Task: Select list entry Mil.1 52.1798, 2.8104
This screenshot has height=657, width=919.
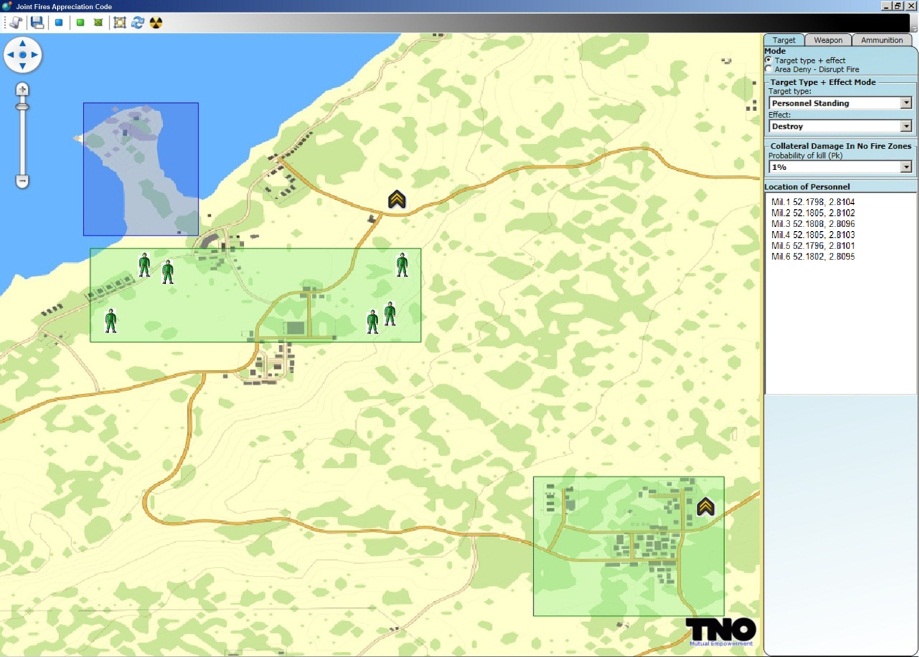Action: coord(813,202)
